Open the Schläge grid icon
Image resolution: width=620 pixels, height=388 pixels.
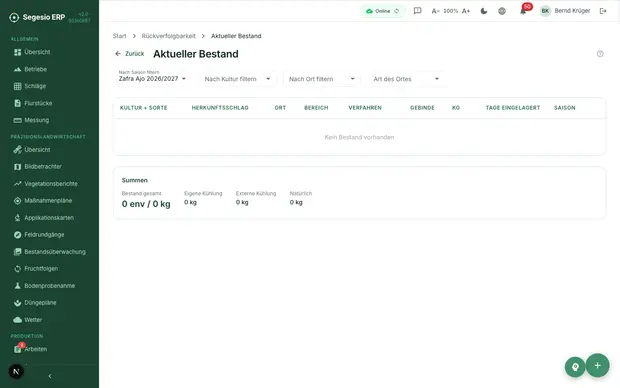coord(17,86)
